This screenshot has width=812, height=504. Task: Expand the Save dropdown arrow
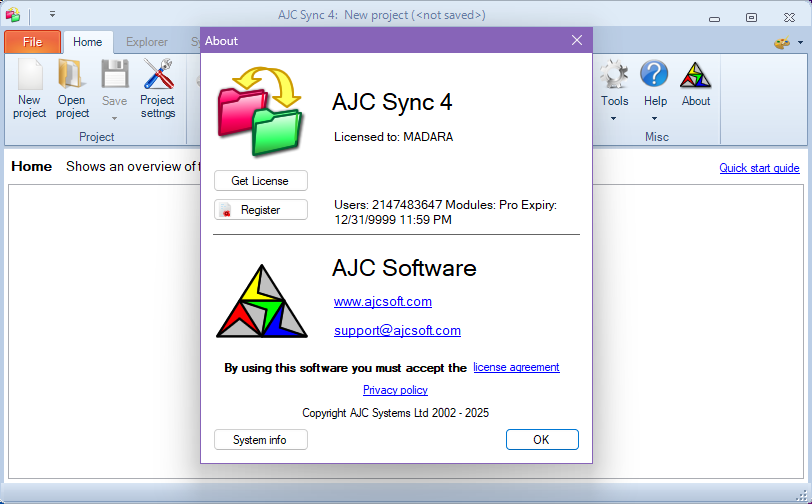click(114, 119)
